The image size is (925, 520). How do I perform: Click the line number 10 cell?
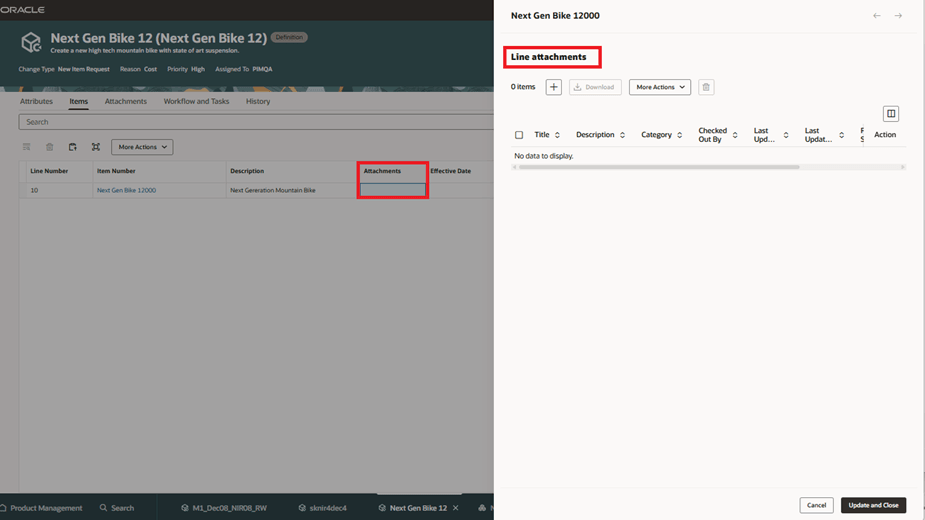[57, 190]
